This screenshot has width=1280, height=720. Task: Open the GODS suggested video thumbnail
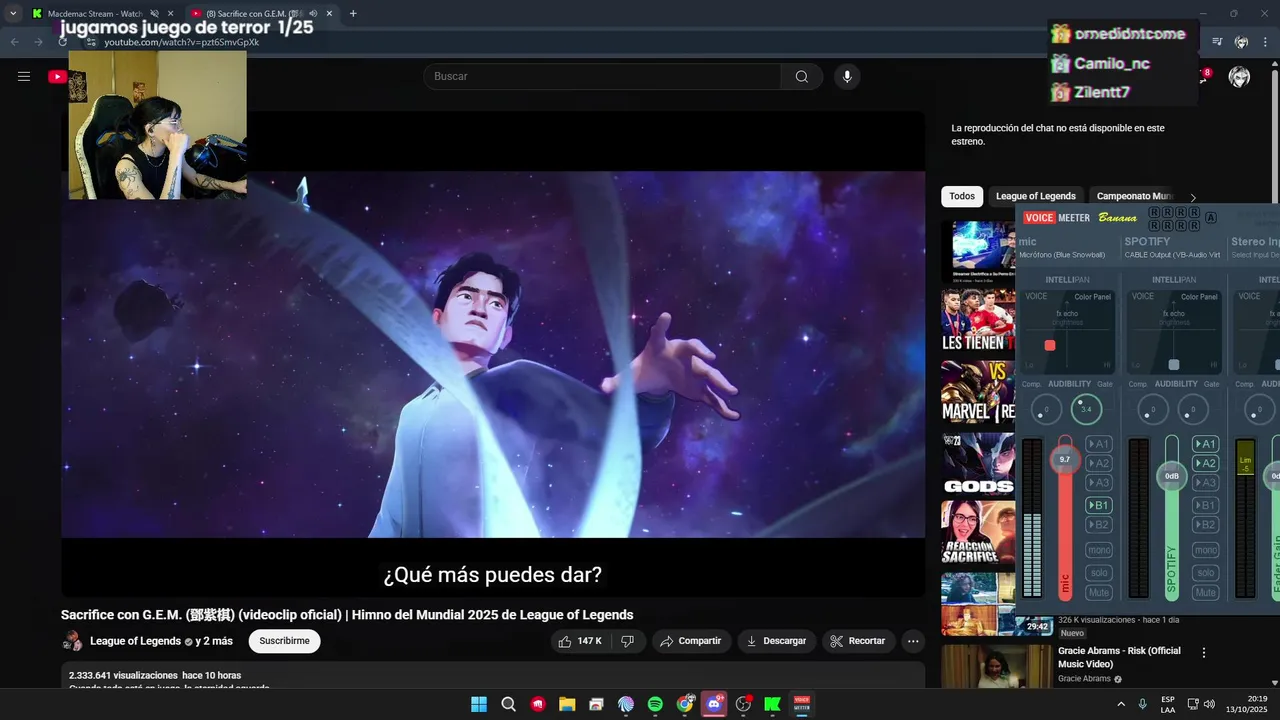click(x=978, y=463)
